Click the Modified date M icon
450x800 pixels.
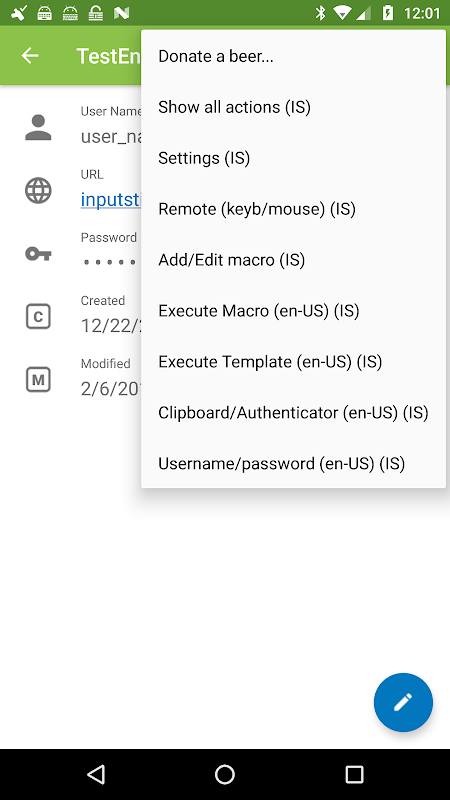coord(38,380)
